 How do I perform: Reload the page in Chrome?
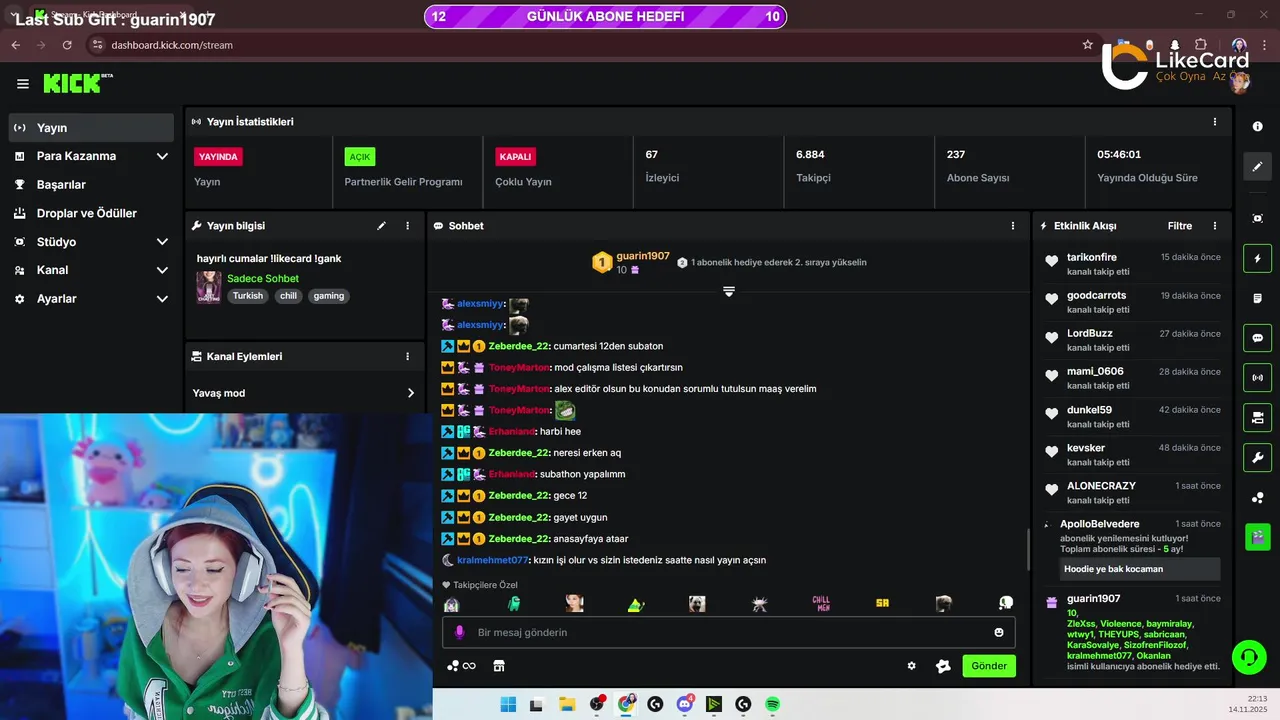pyautogui.click(x=67, y=45)
